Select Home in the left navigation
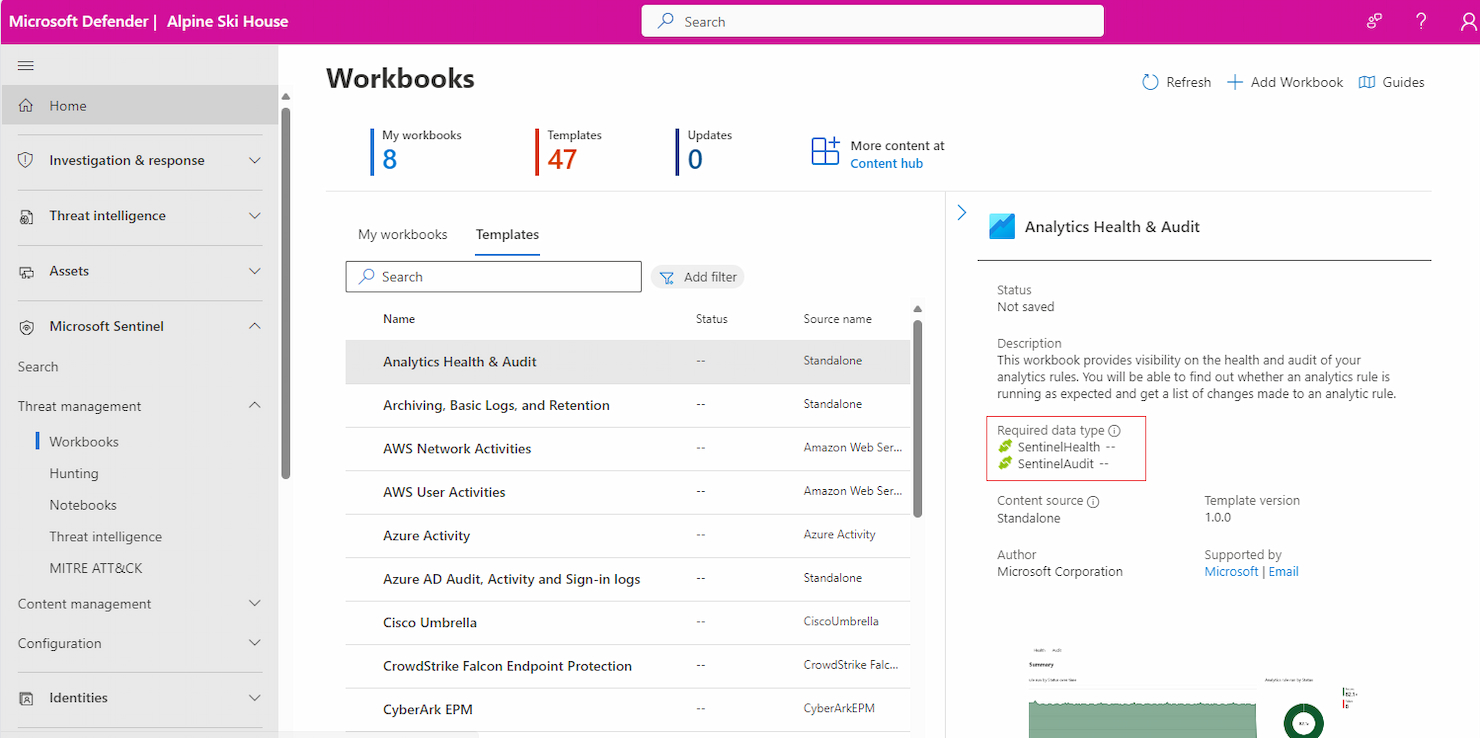This screenshot has height=738, width=1480. (x=68, y=104)
